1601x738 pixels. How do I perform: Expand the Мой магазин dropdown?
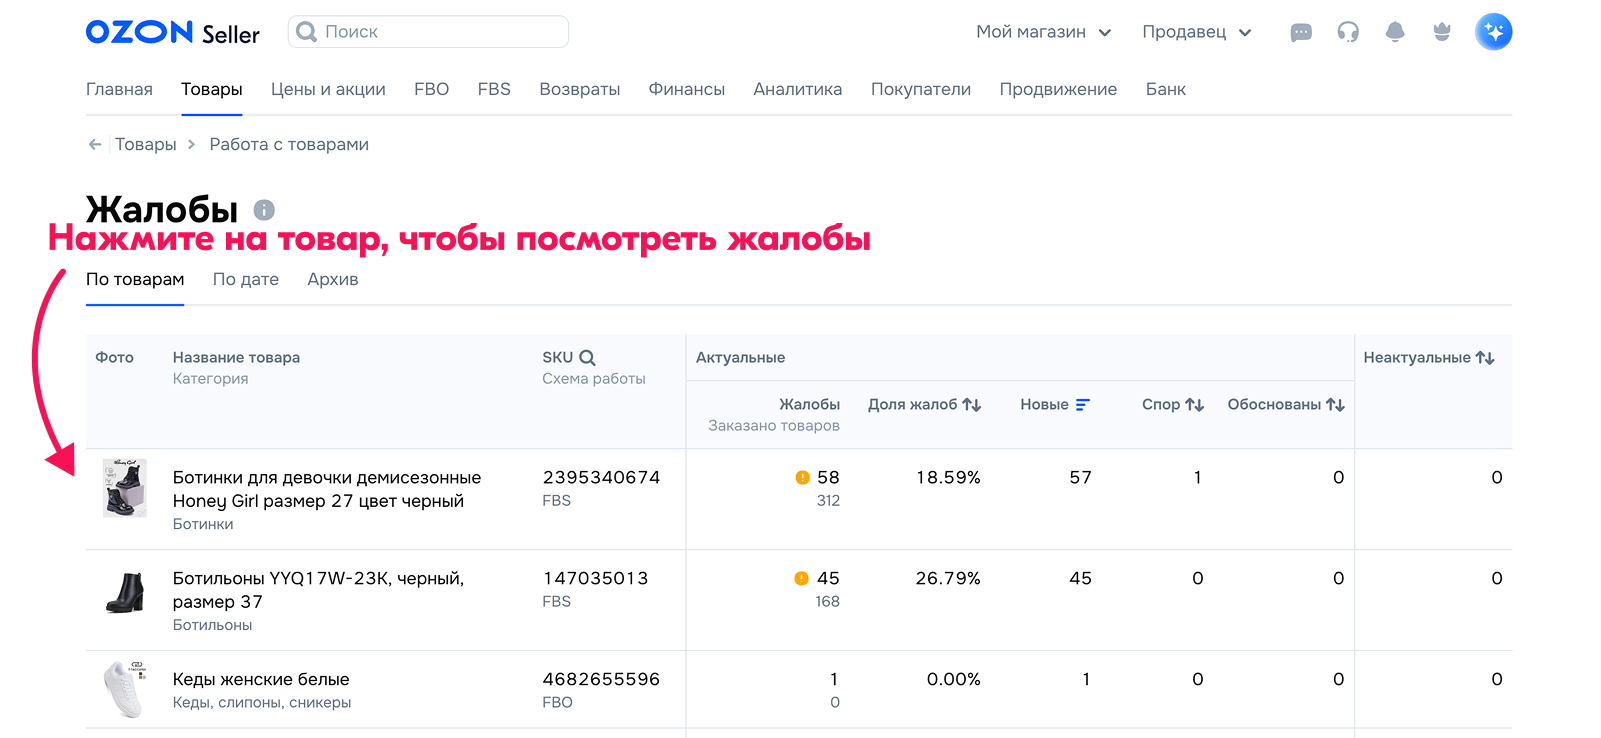1044,32
